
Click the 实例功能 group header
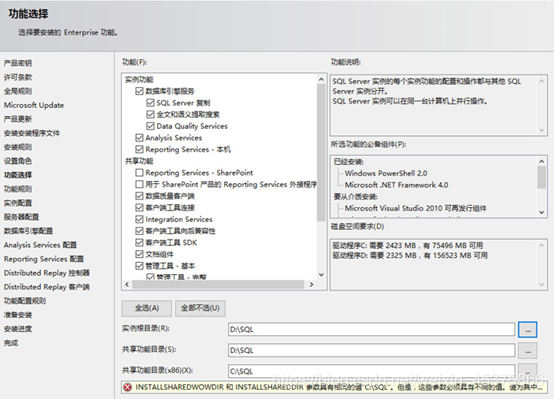(139, 80)
